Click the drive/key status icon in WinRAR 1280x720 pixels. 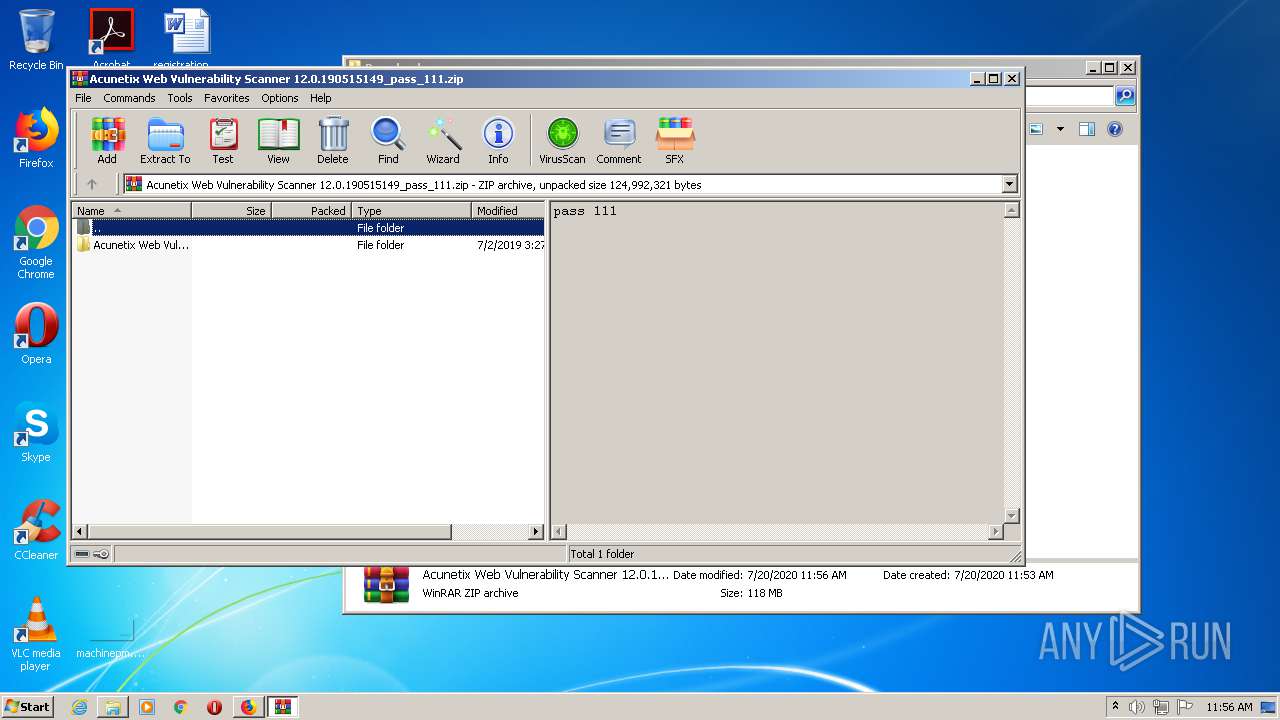[92, 554]
